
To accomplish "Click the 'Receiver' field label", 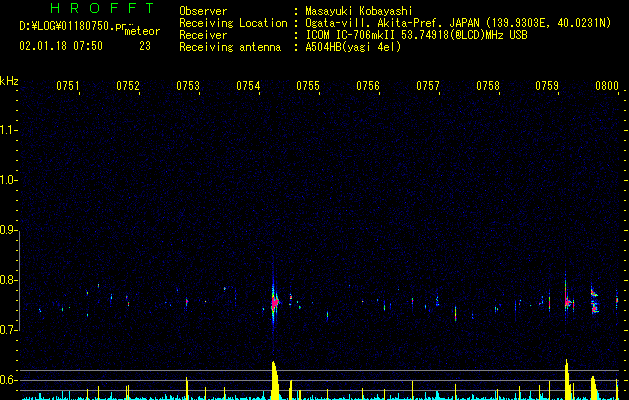I will pyautogui.click(x=203, y=35).
